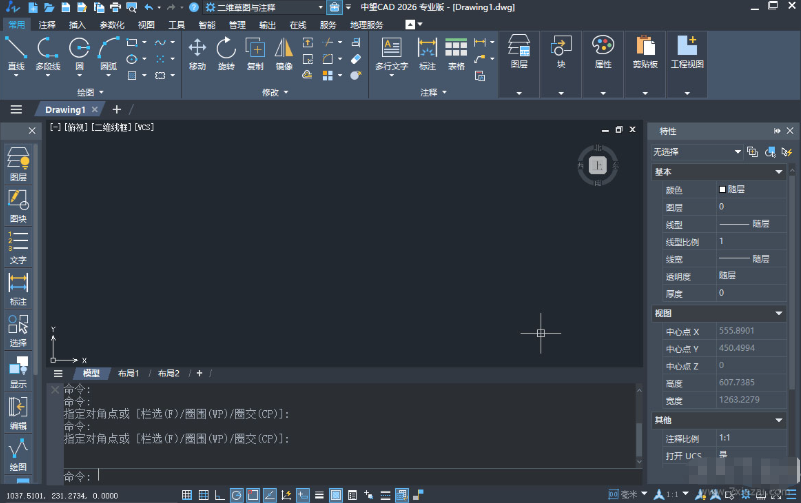Screen dimensions: 801x503
Task: Switch to the 插入 ribbon tab
Action: [x=77, y=23]
